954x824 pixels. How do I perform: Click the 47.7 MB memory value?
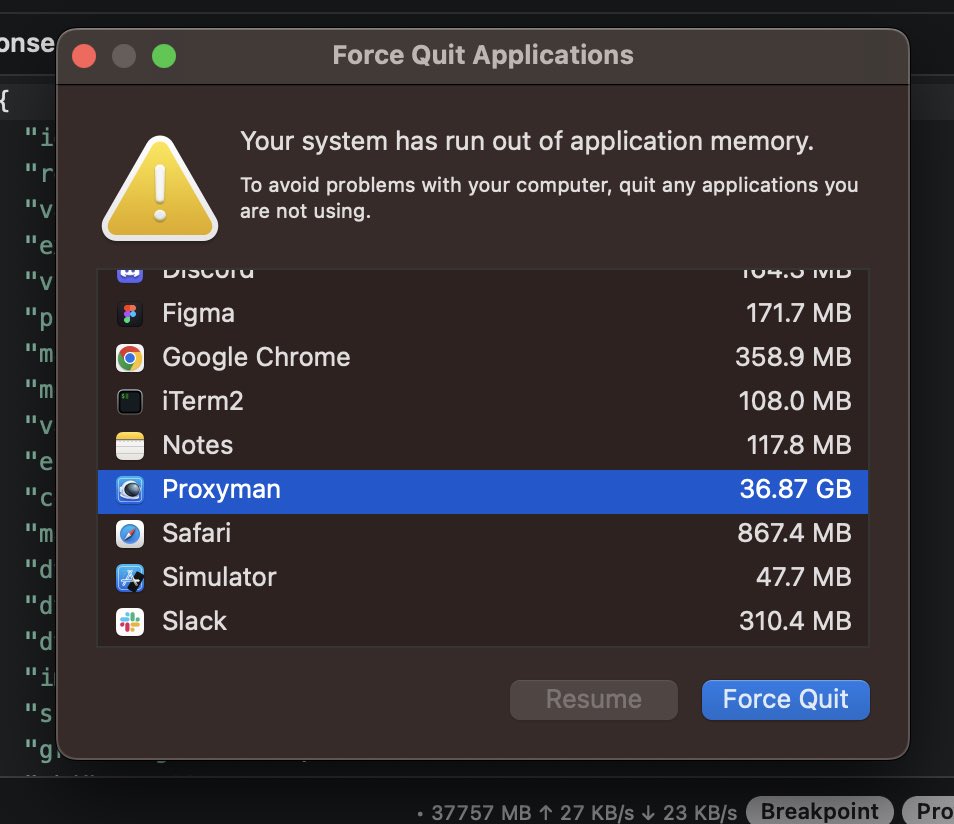click(x=803, y=577)
